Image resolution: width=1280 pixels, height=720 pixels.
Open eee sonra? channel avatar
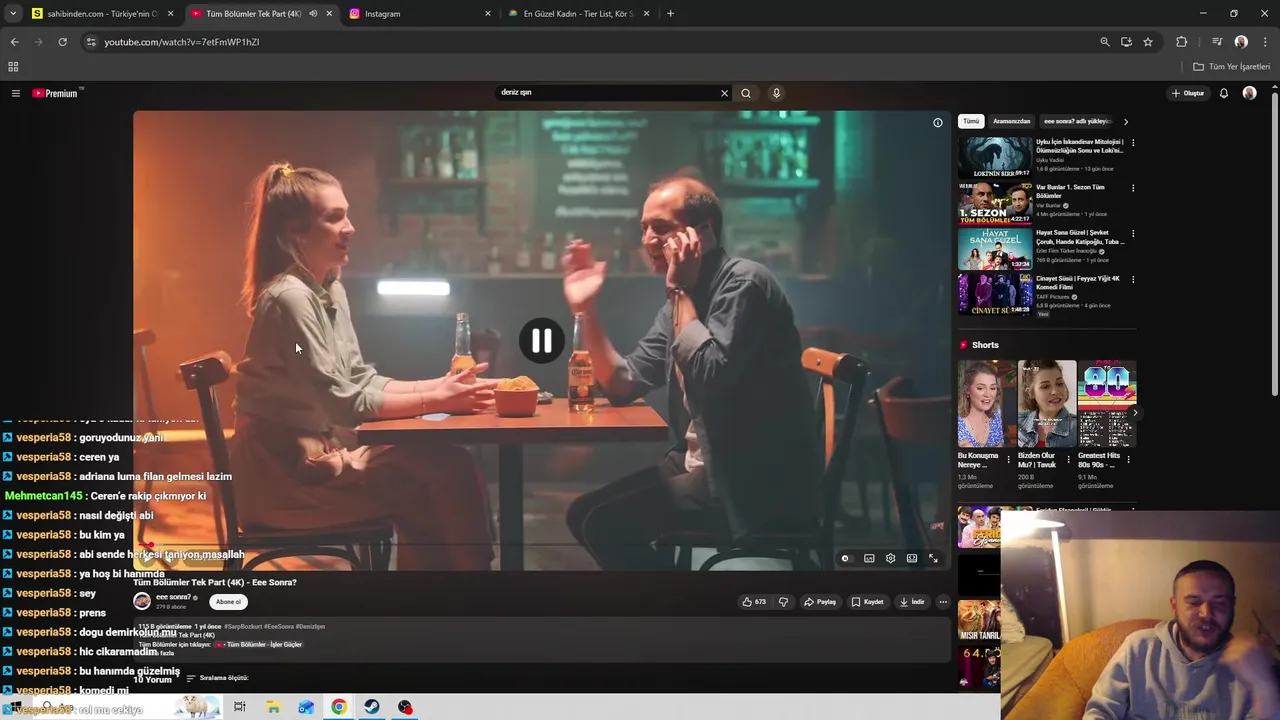pos(142,601)
